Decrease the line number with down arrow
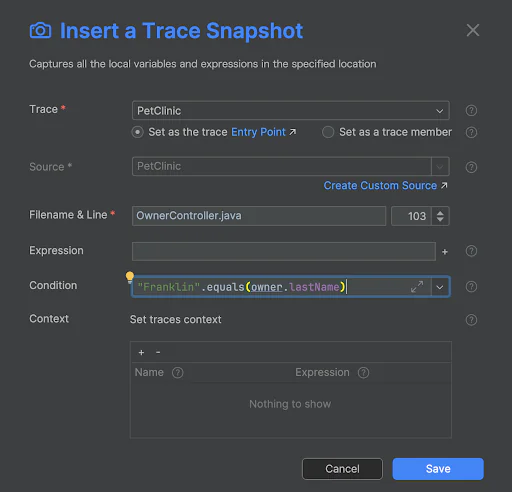The width and height of the screenshot is (512, 492). point(440,219)
